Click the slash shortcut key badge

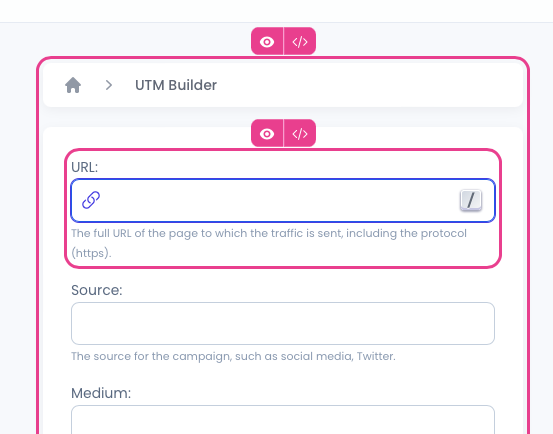(471, 200)
